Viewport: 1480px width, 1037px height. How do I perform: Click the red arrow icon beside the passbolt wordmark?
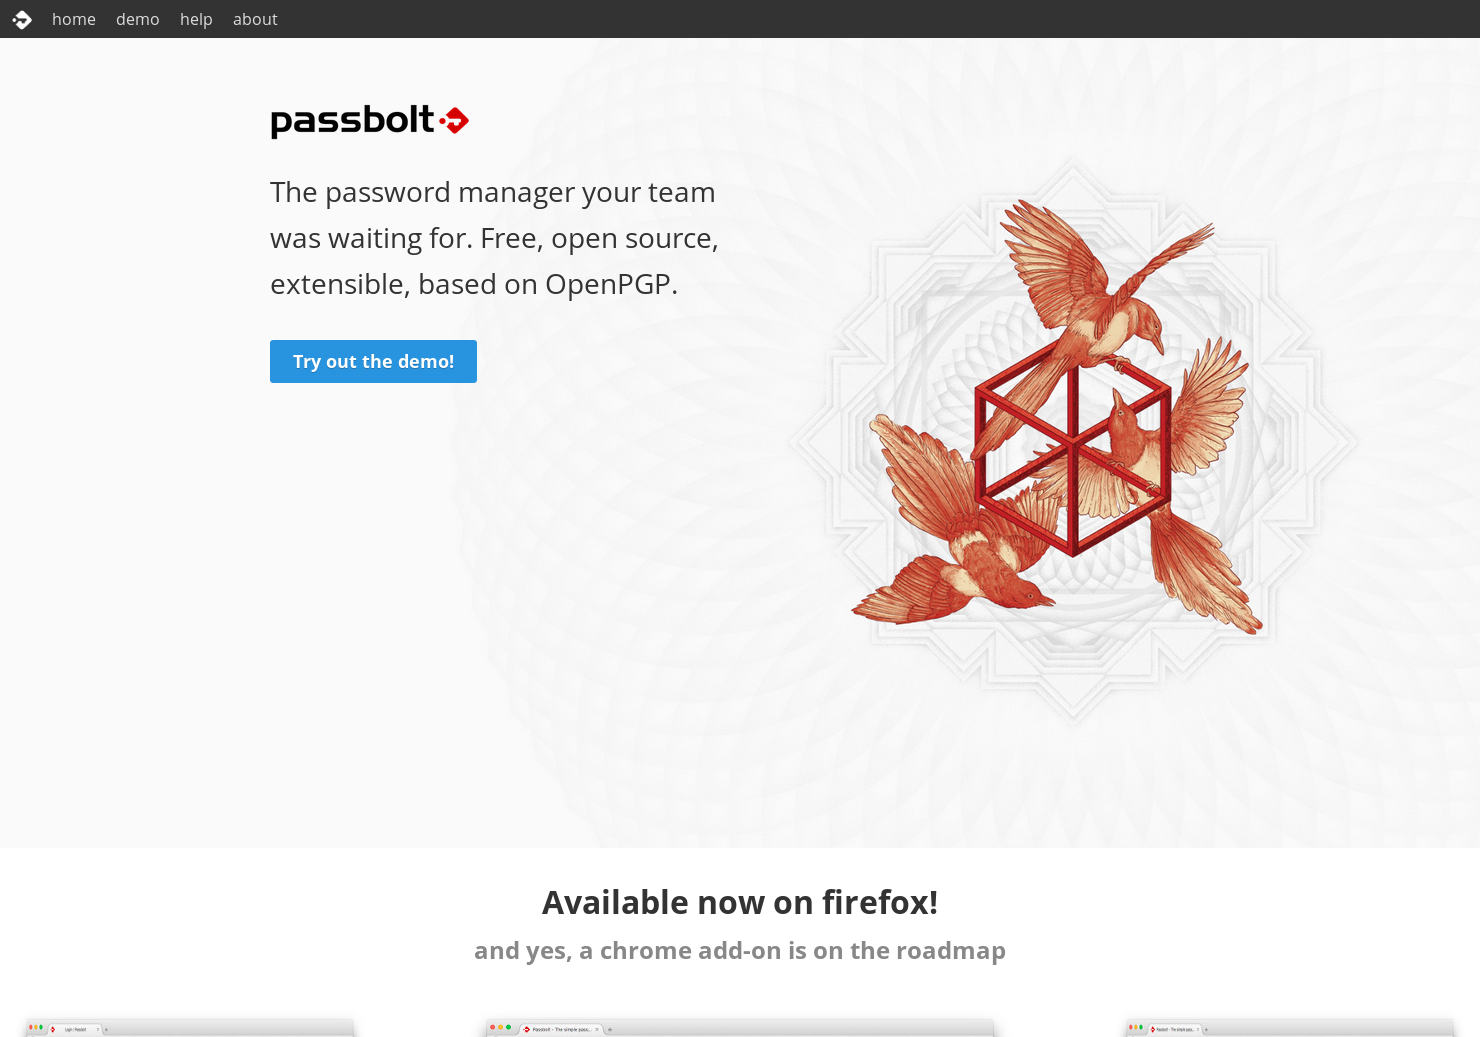456,120
